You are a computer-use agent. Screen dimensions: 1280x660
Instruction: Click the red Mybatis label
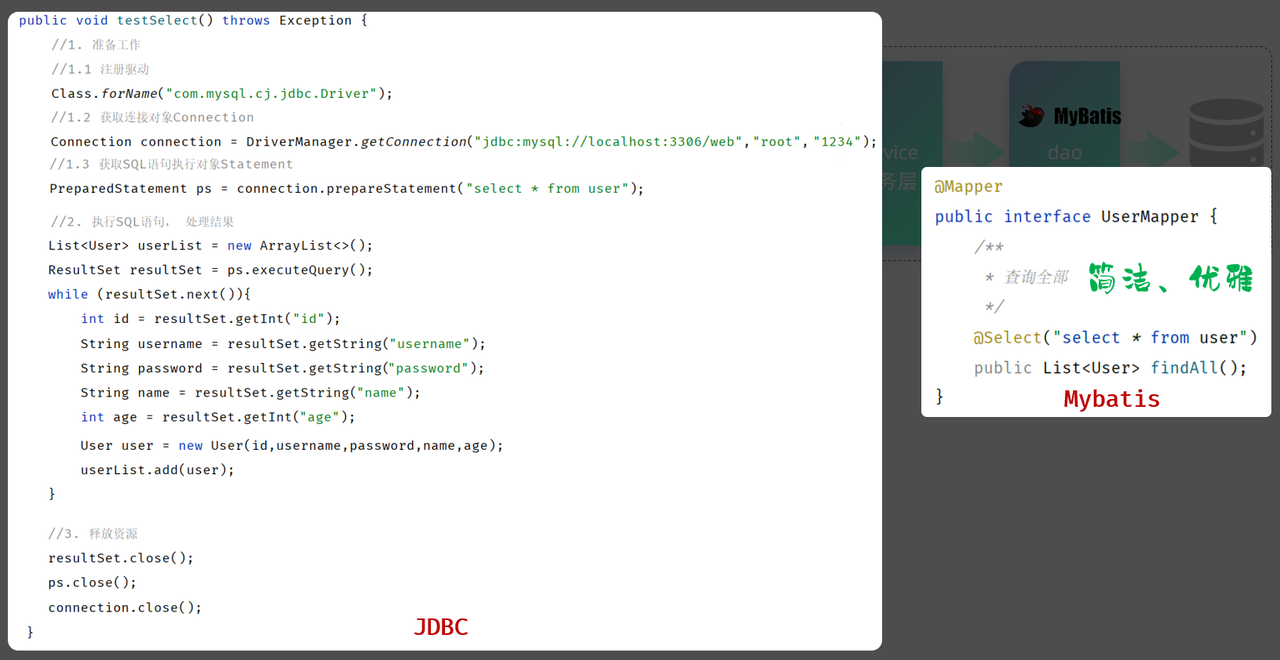(1111, 399)
